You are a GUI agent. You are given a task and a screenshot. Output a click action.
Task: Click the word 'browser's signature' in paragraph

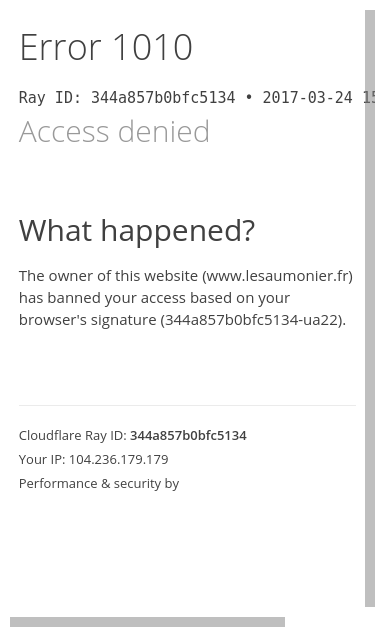88,320
